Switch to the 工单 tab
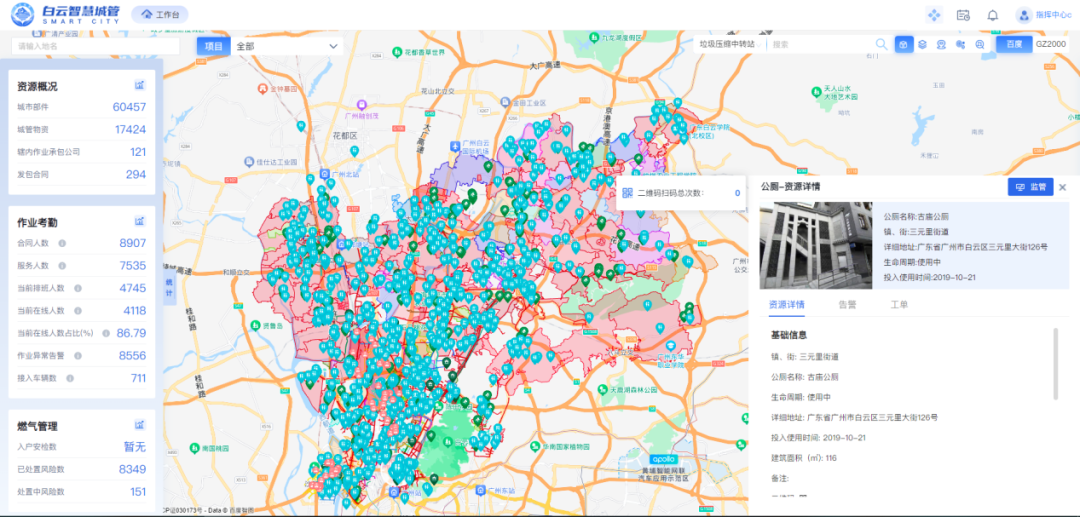Image resolution: width=1080 pixels, height=517 pixels. point(898,304)
